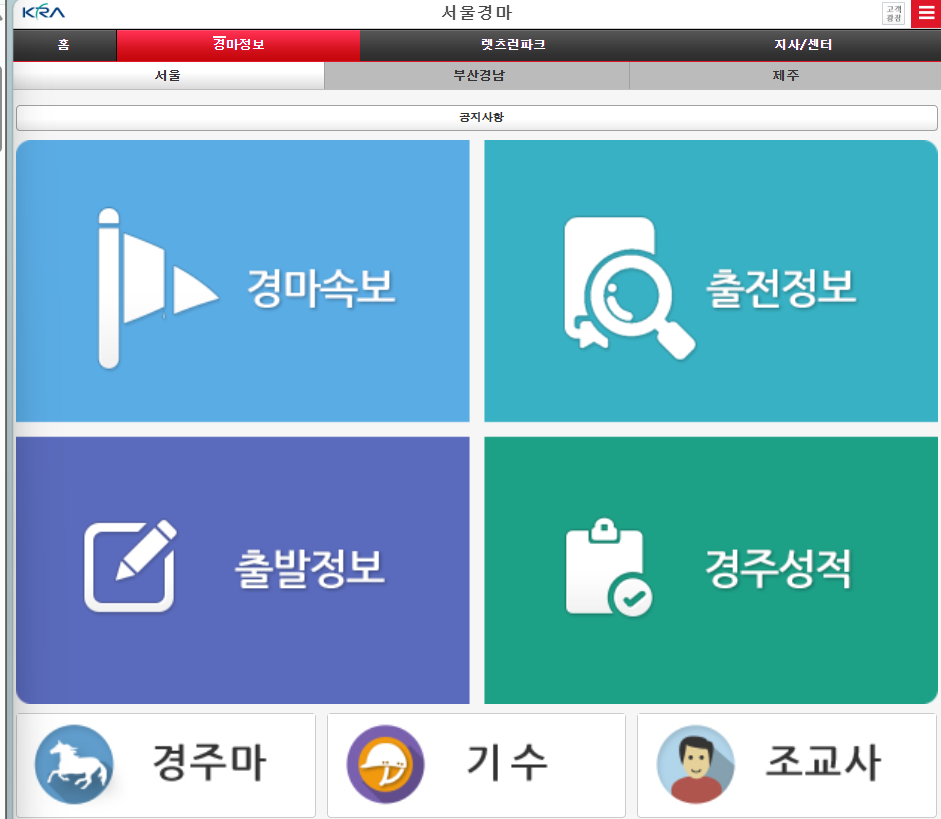Open the 지사/센터 menu tab
The width and height of the screenshot is (941, 819).
[802, 45]
